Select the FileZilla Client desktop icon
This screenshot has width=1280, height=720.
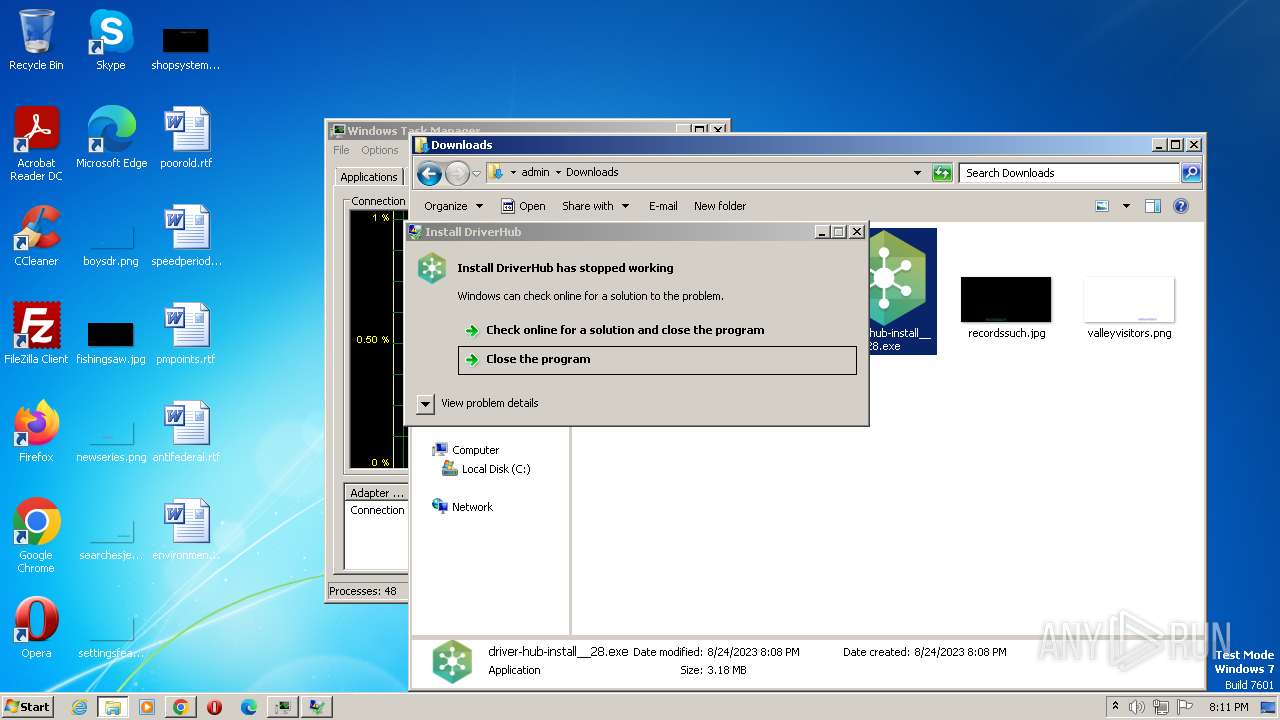36,333
